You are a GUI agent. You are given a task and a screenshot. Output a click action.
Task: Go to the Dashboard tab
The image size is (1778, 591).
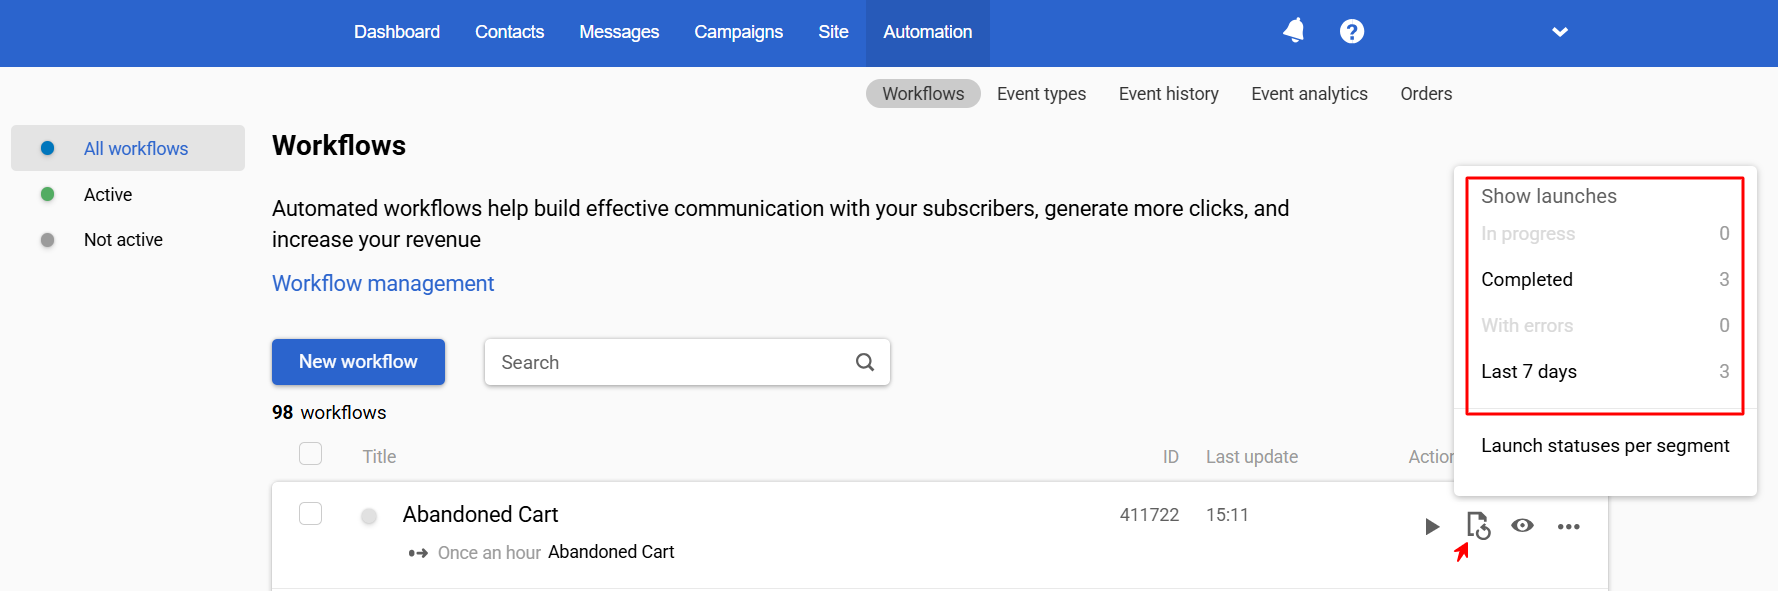[x=397, y=32]
